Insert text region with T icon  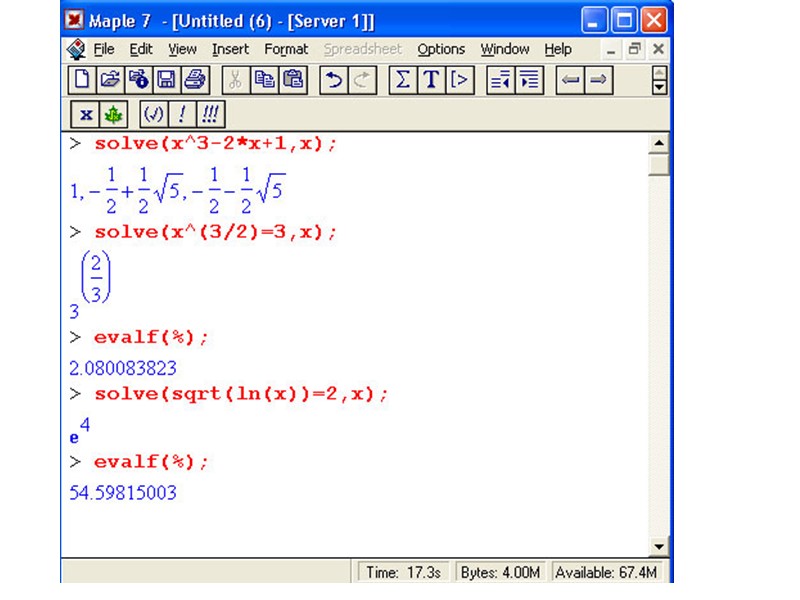pyautogui.click(x=431, y=80)
